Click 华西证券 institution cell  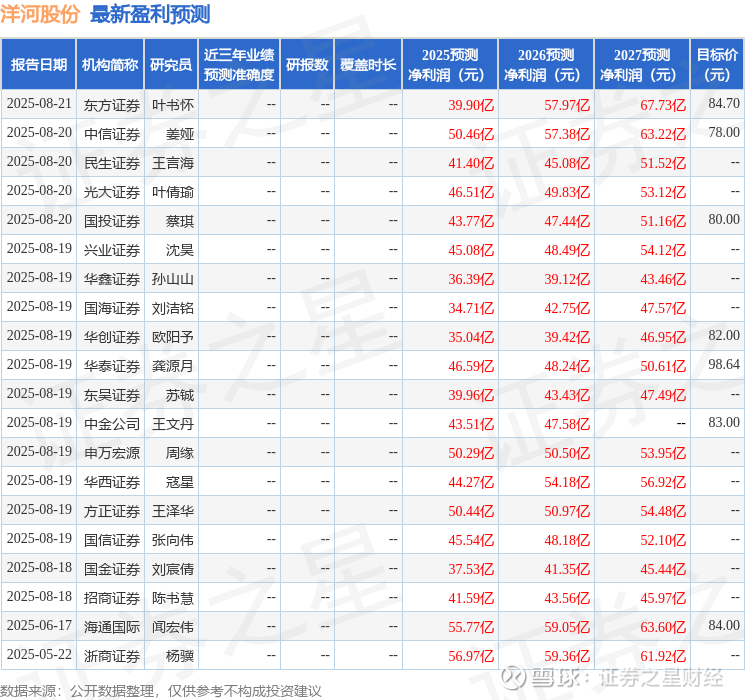pyautogui.click(x=112, y=482)
